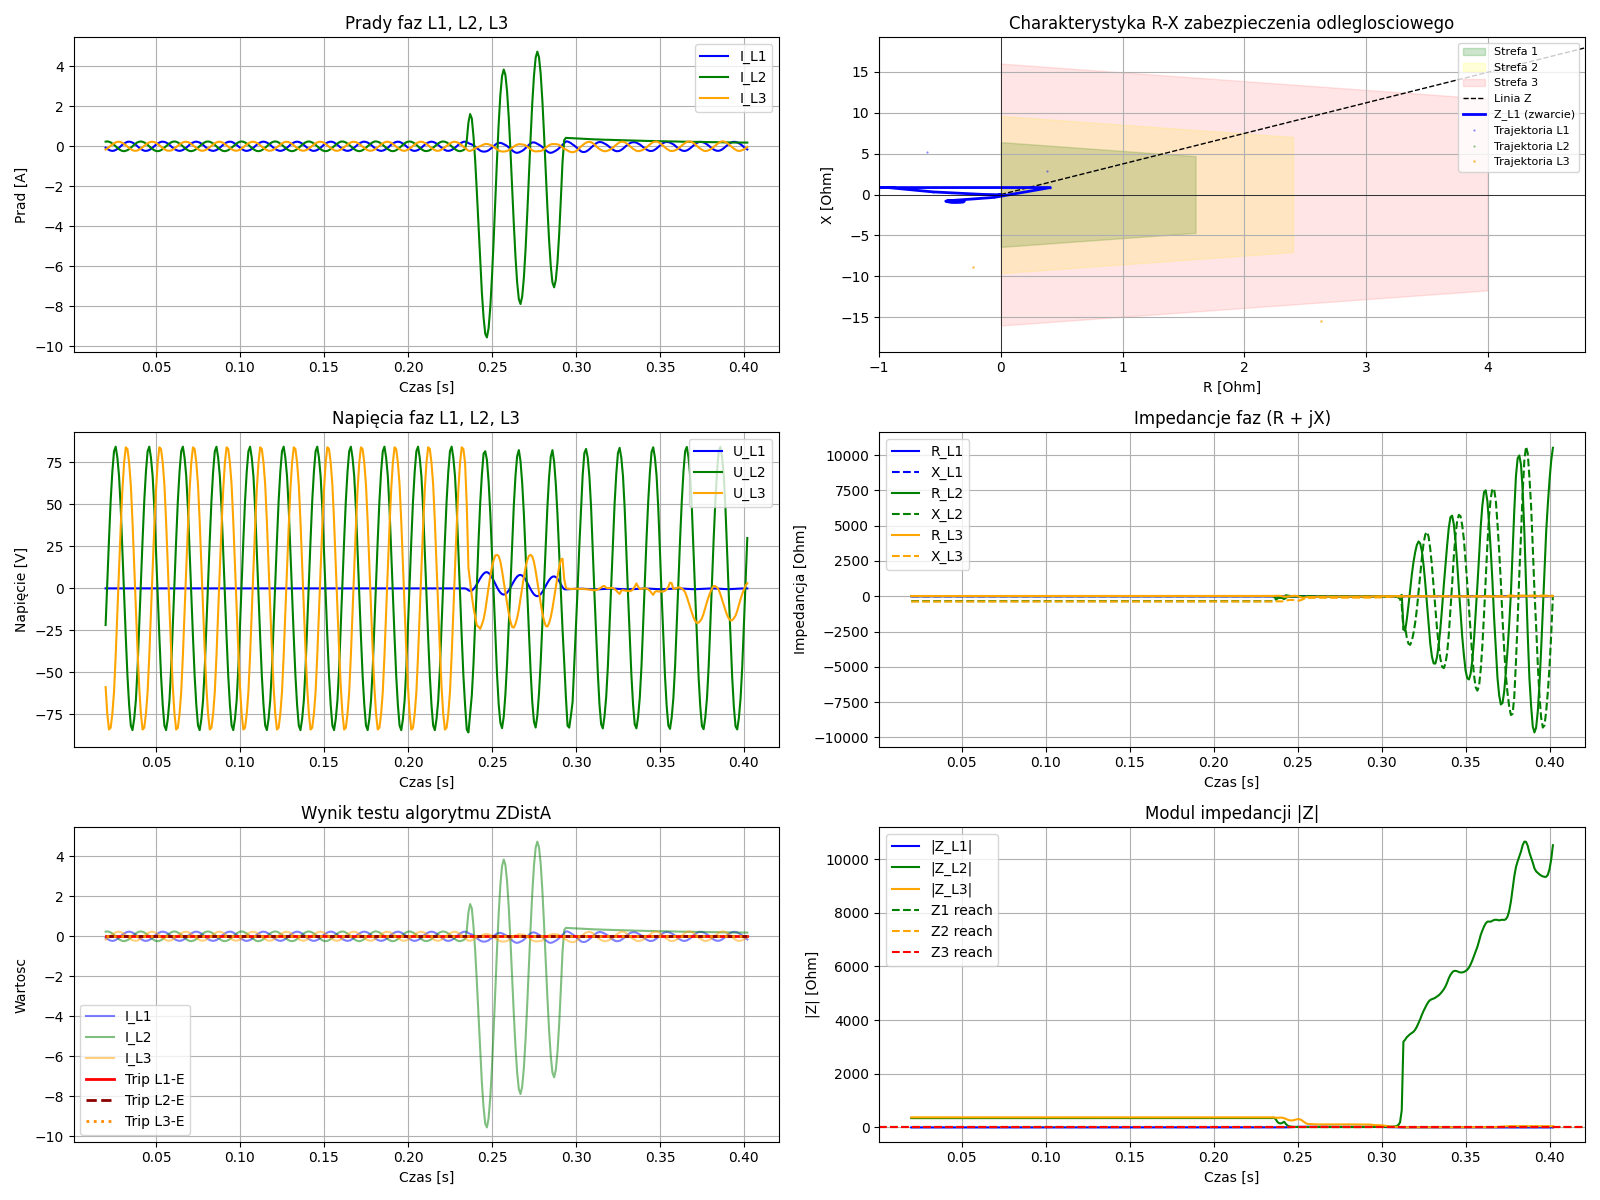Click the 'Modul impedancji |Z|' plot title
This screenshot has height=1200, width=1600.
click(x=1231, y=813)
